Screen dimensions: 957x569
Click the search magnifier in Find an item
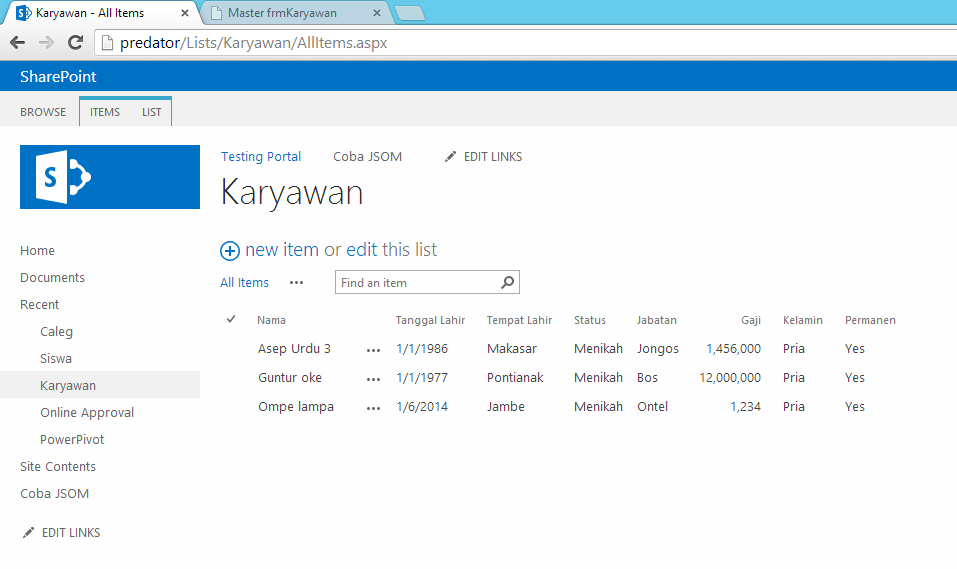point(508,283)
